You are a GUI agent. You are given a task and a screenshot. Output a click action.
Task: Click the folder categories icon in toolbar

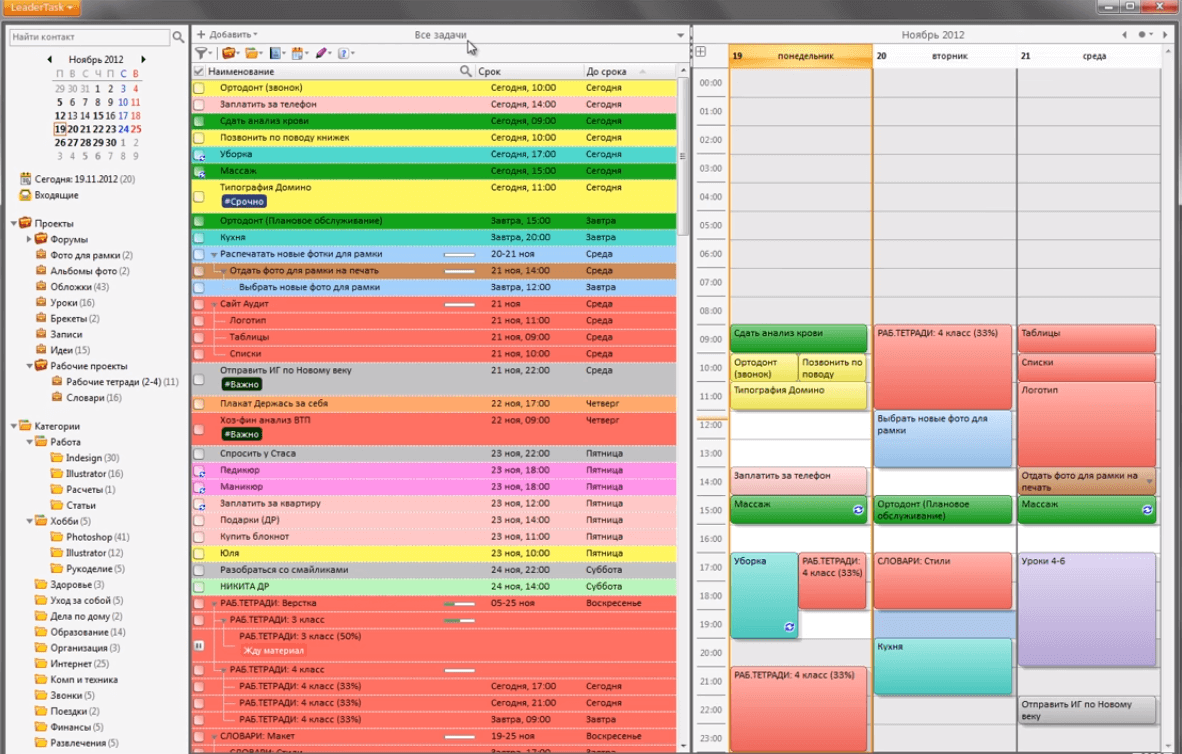tap(253, 53)
